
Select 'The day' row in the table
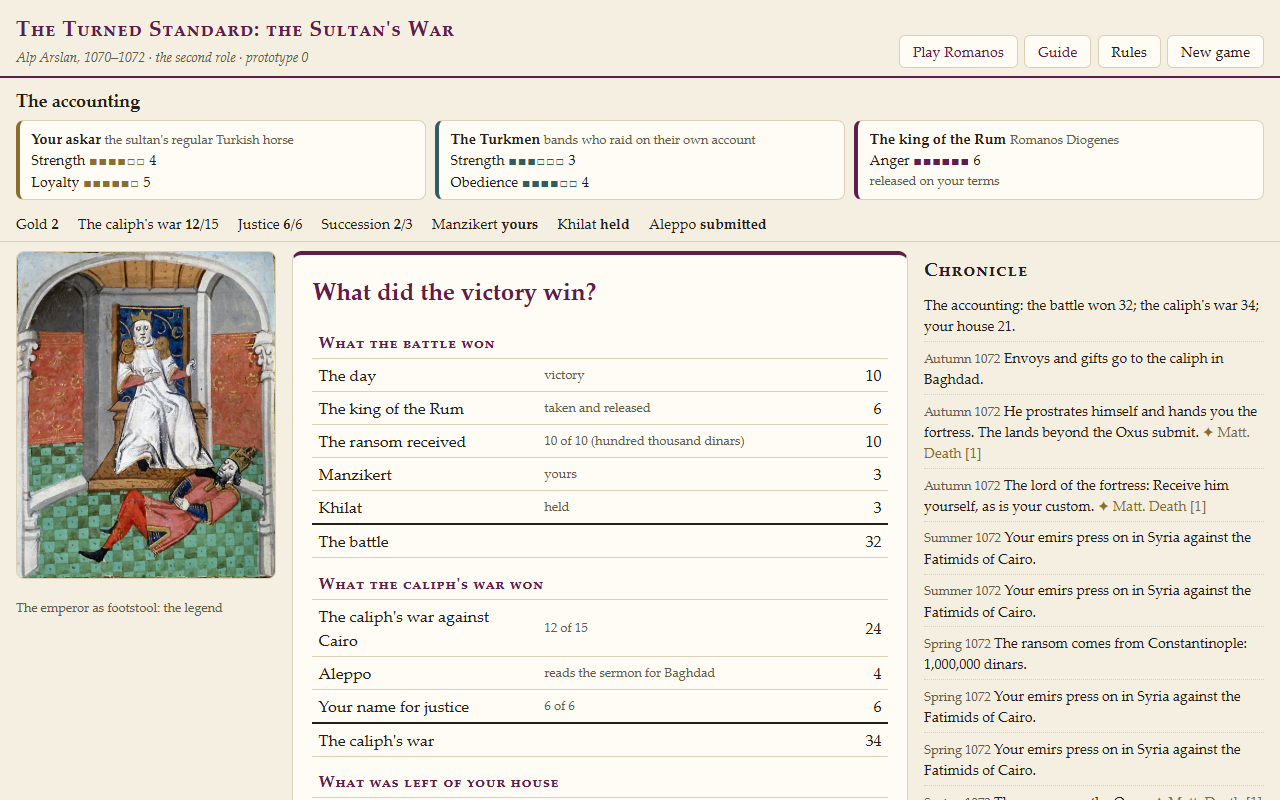(600, 376)
